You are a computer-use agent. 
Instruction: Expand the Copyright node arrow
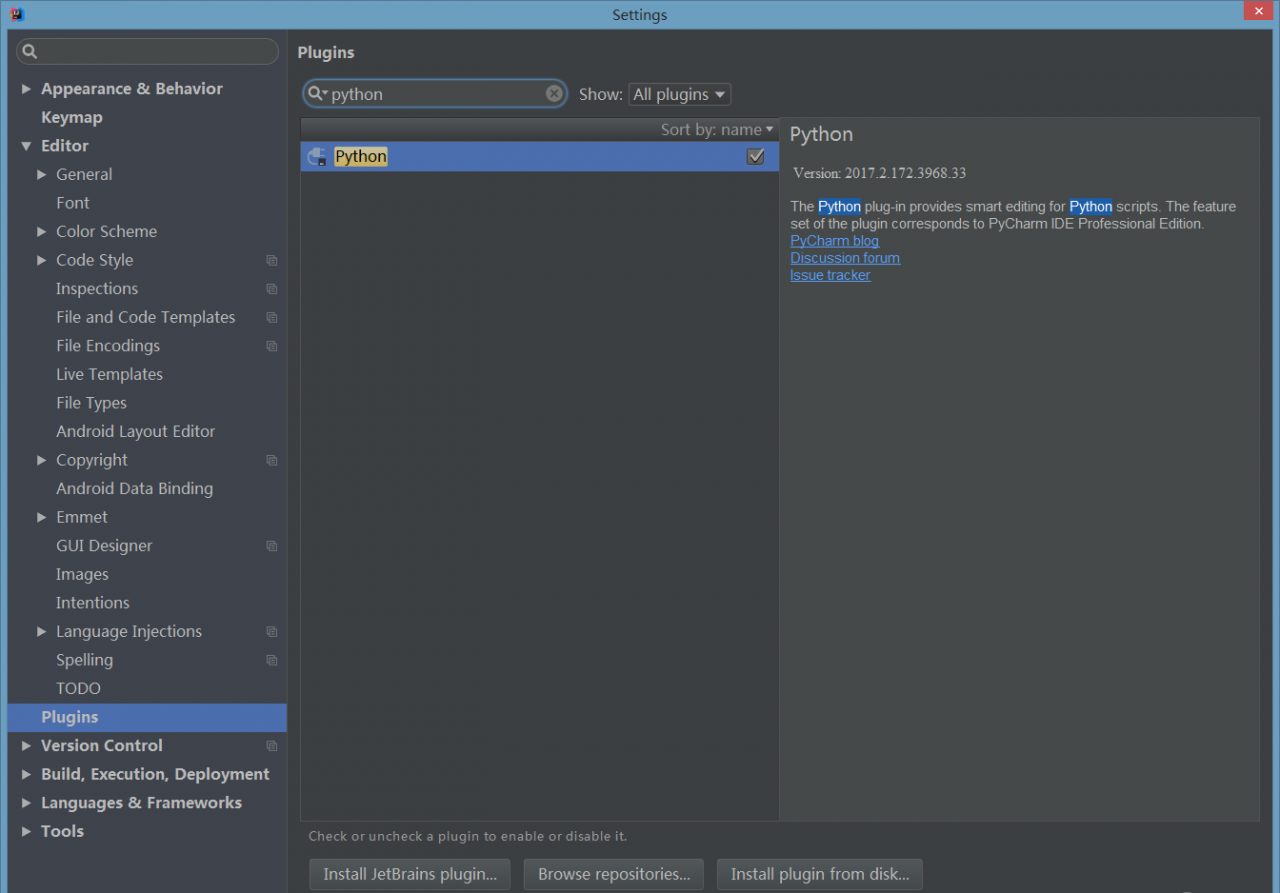pos(42,460)
